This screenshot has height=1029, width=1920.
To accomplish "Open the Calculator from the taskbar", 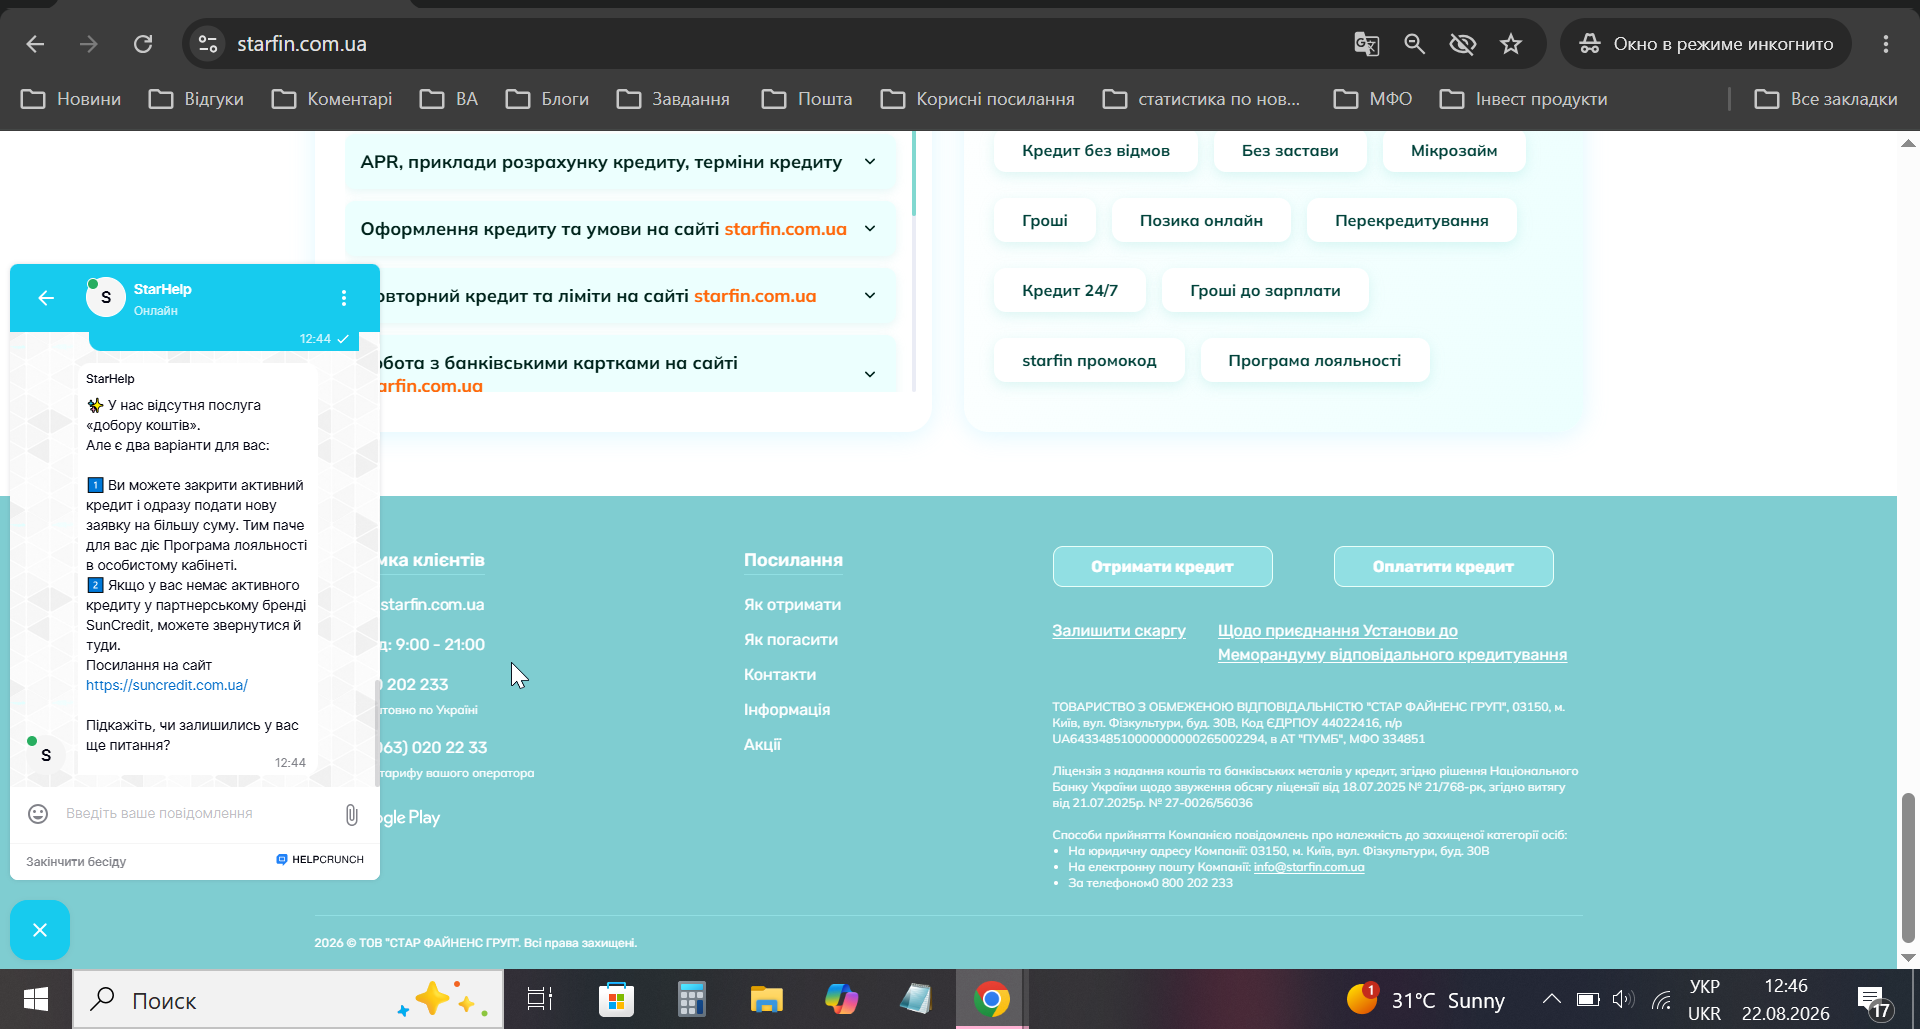I will point(691,999).
